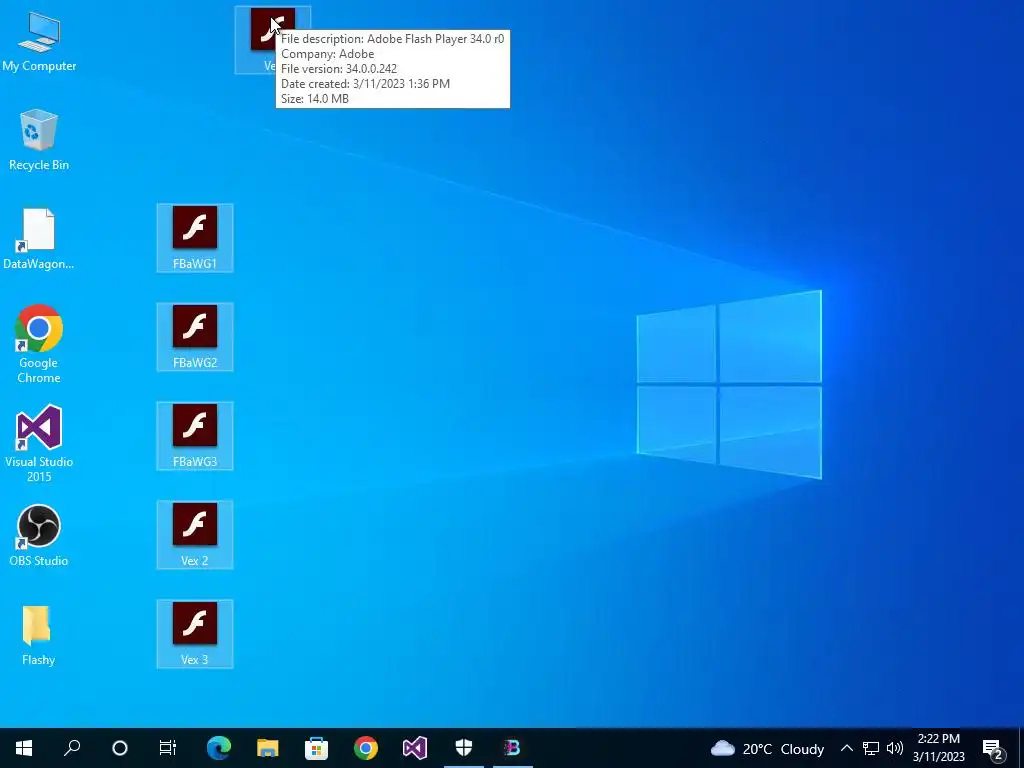The image size is (1024, 768).
Task: Select the Recycle Bin icon
Action: click(39, 140)
